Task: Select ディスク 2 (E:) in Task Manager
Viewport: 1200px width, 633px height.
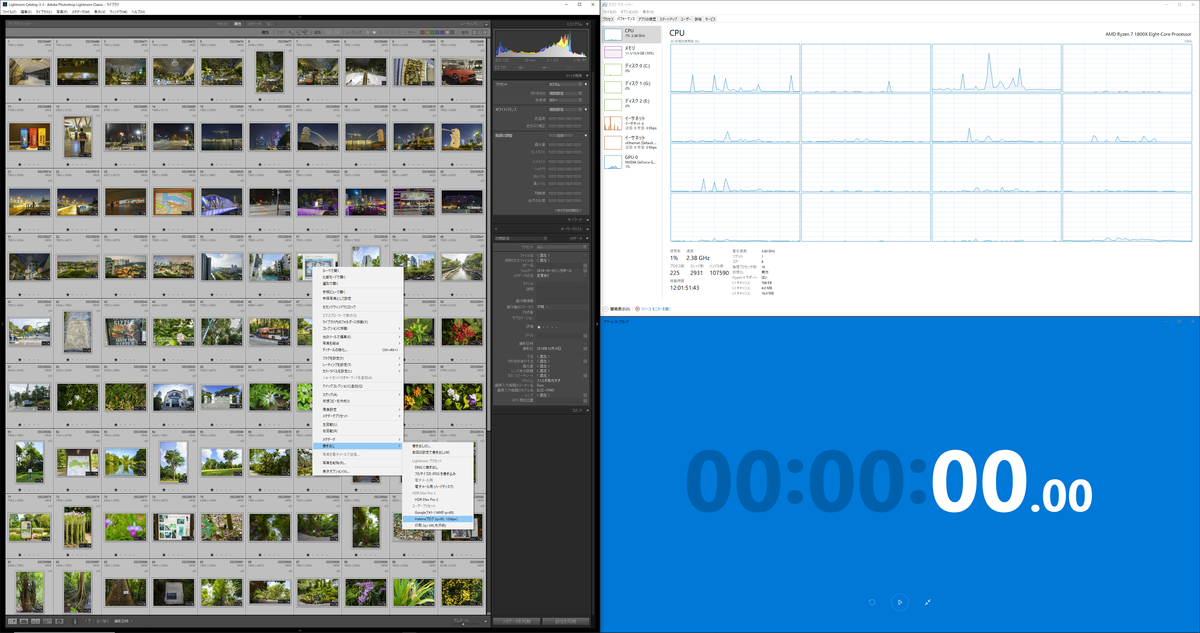Action: pyautogui.click(x=631, y=105)
